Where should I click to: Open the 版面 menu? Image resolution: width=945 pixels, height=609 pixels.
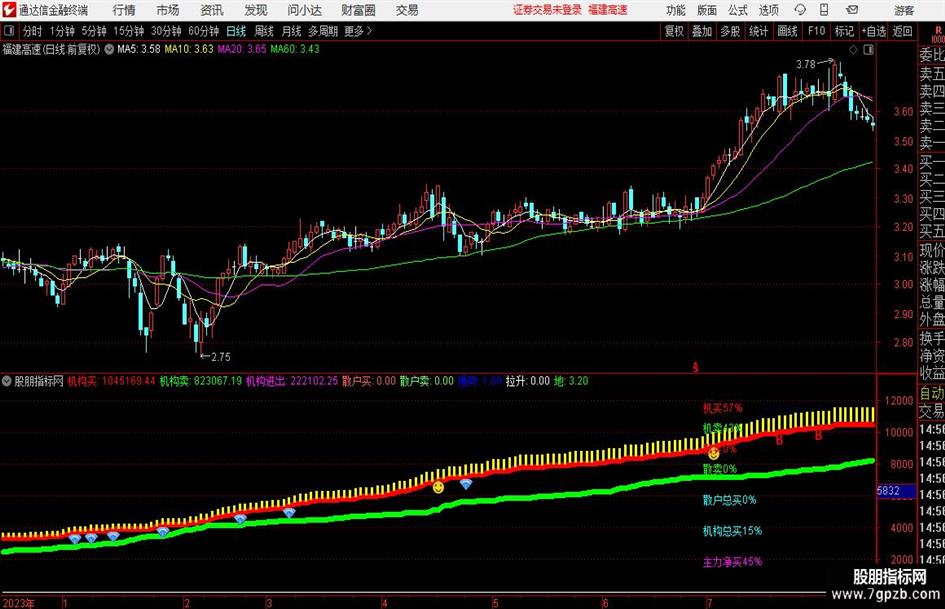(706, 10)
